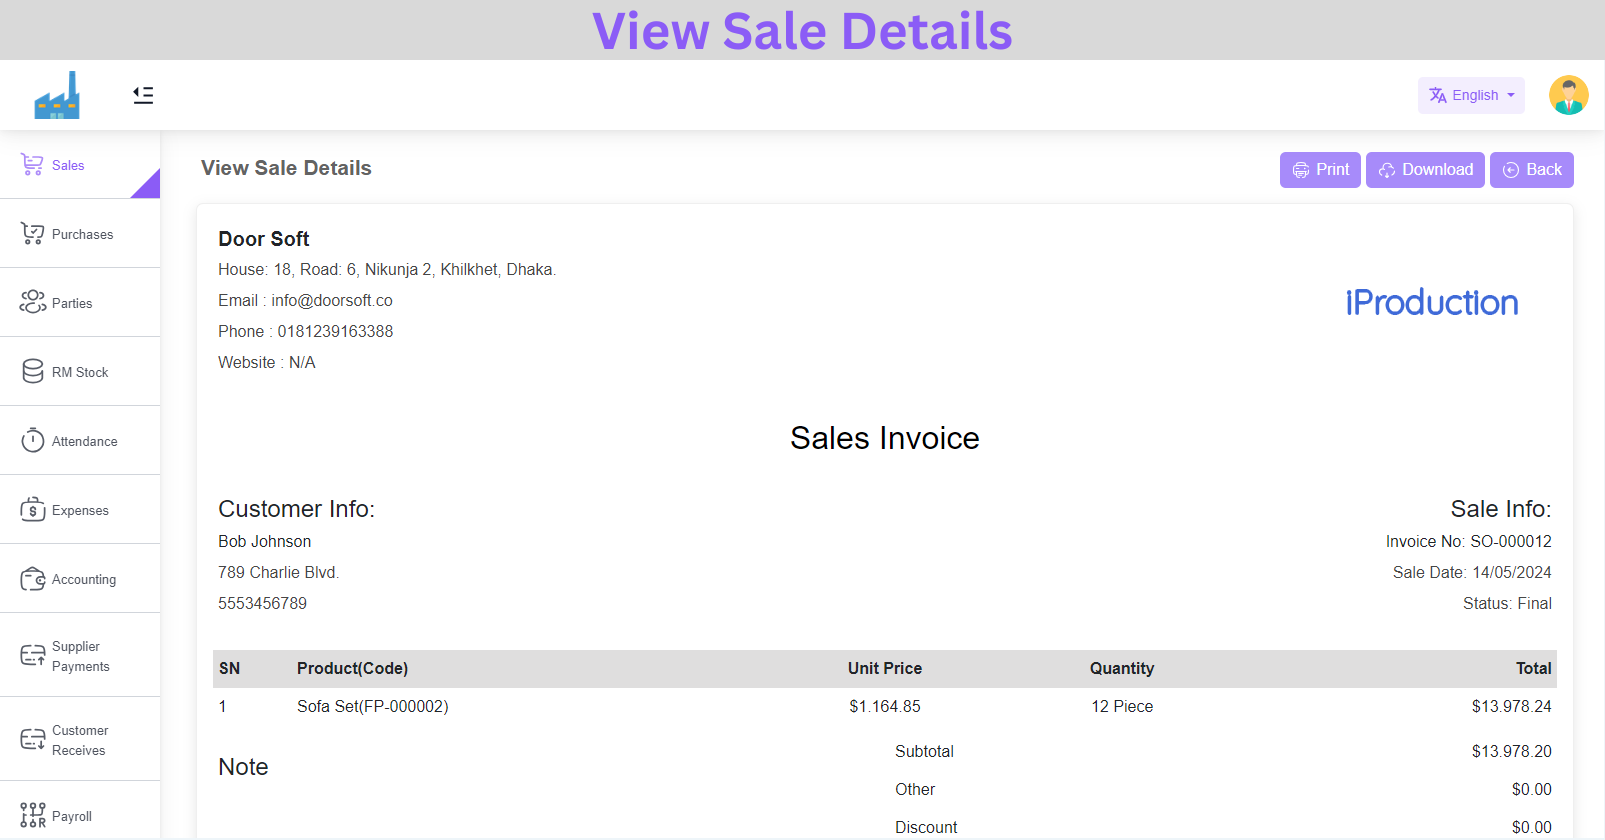Click Sofa Set(FP-000002) product cell
Image resolution: width=1605 pixels, height=840 pixels.
(373, 706)
